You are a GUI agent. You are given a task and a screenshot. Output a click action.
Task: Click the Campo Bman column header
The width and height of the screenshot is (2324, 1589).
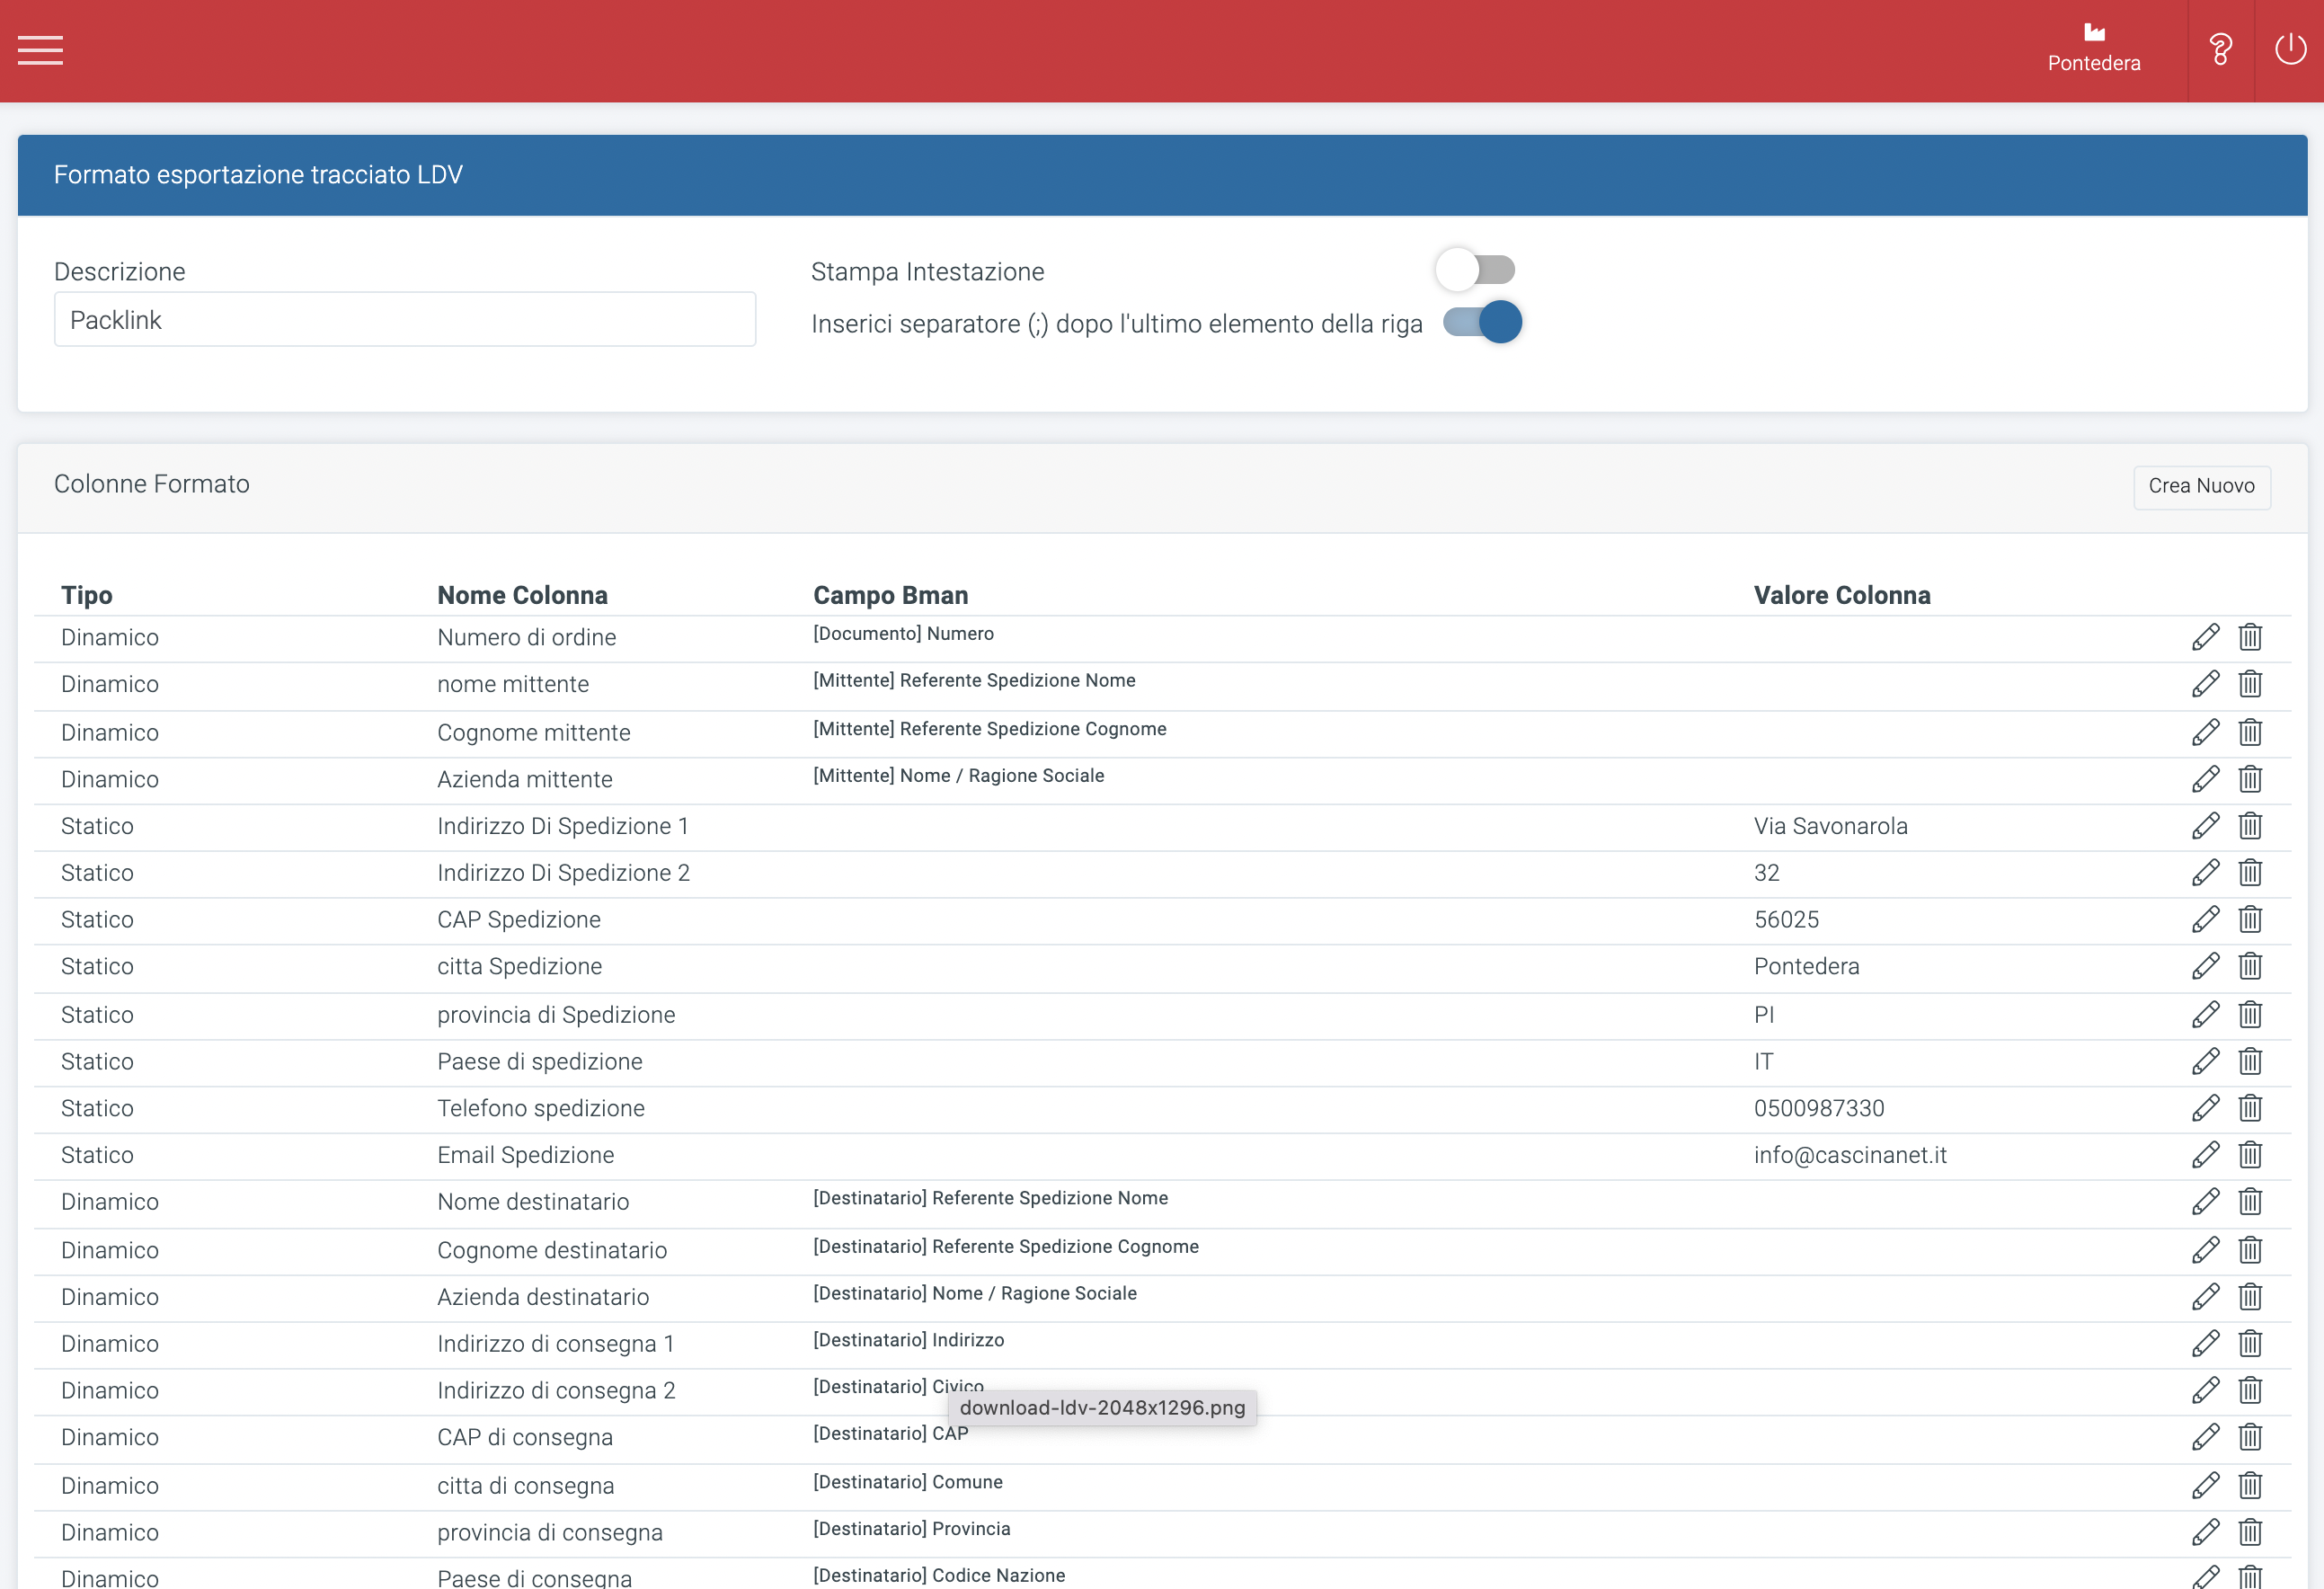(890, 595)
